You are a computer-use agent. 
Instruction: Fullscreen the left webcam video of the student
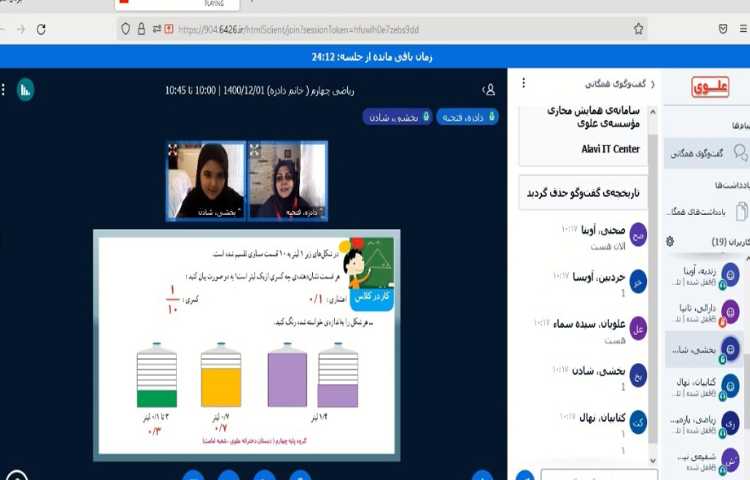point(174,149)
